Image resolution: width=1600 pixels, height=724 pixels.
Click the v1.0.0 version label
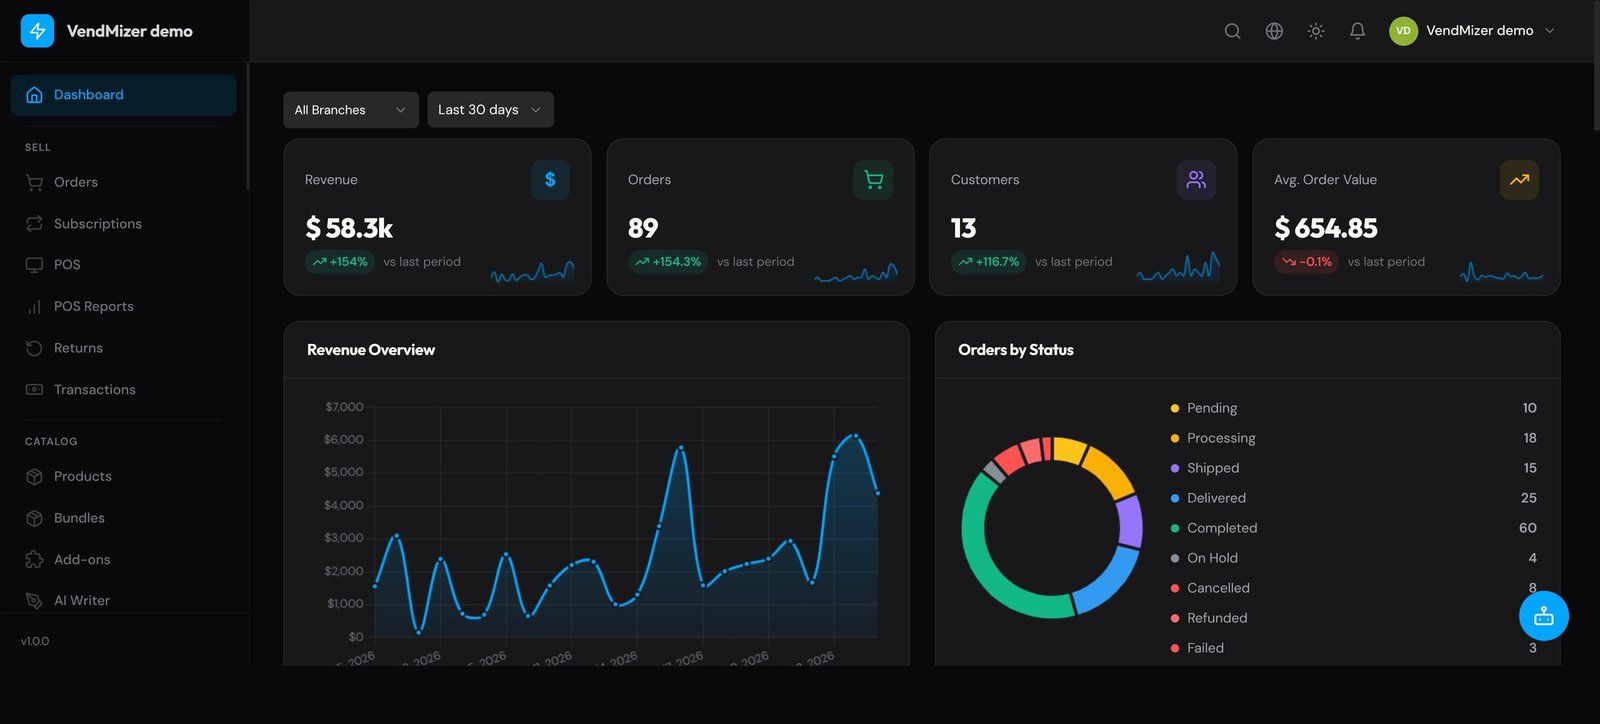[35, 641]
